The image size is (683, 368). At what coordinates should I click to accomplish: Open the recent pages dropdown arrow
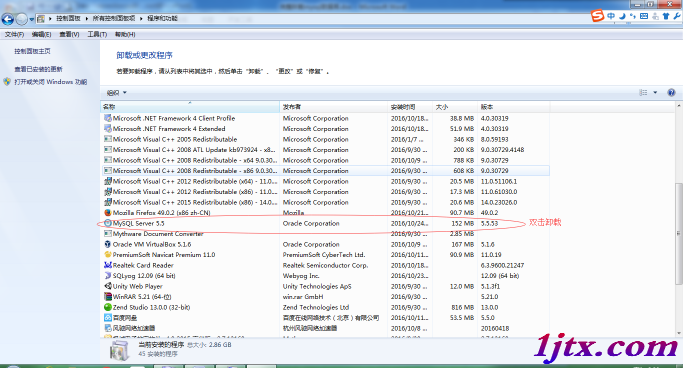31,19
